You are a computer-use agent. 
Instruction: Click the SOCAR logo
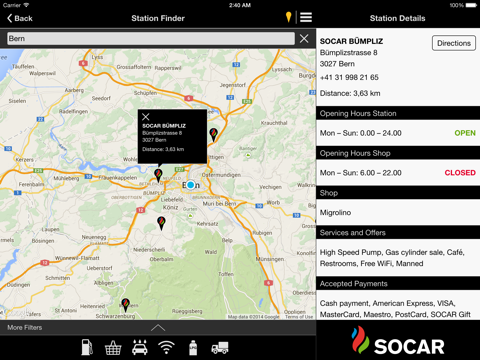(x=398, y=340)
